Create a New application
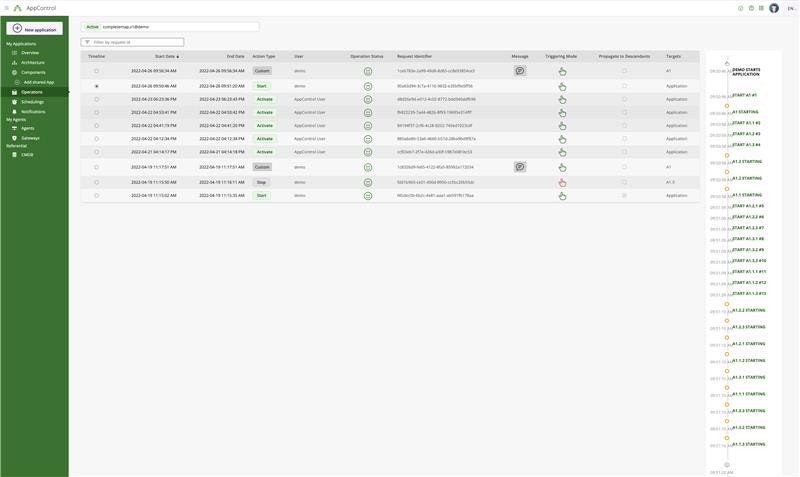The height and width of the screenshot is (477, 800). click(35, 29)
